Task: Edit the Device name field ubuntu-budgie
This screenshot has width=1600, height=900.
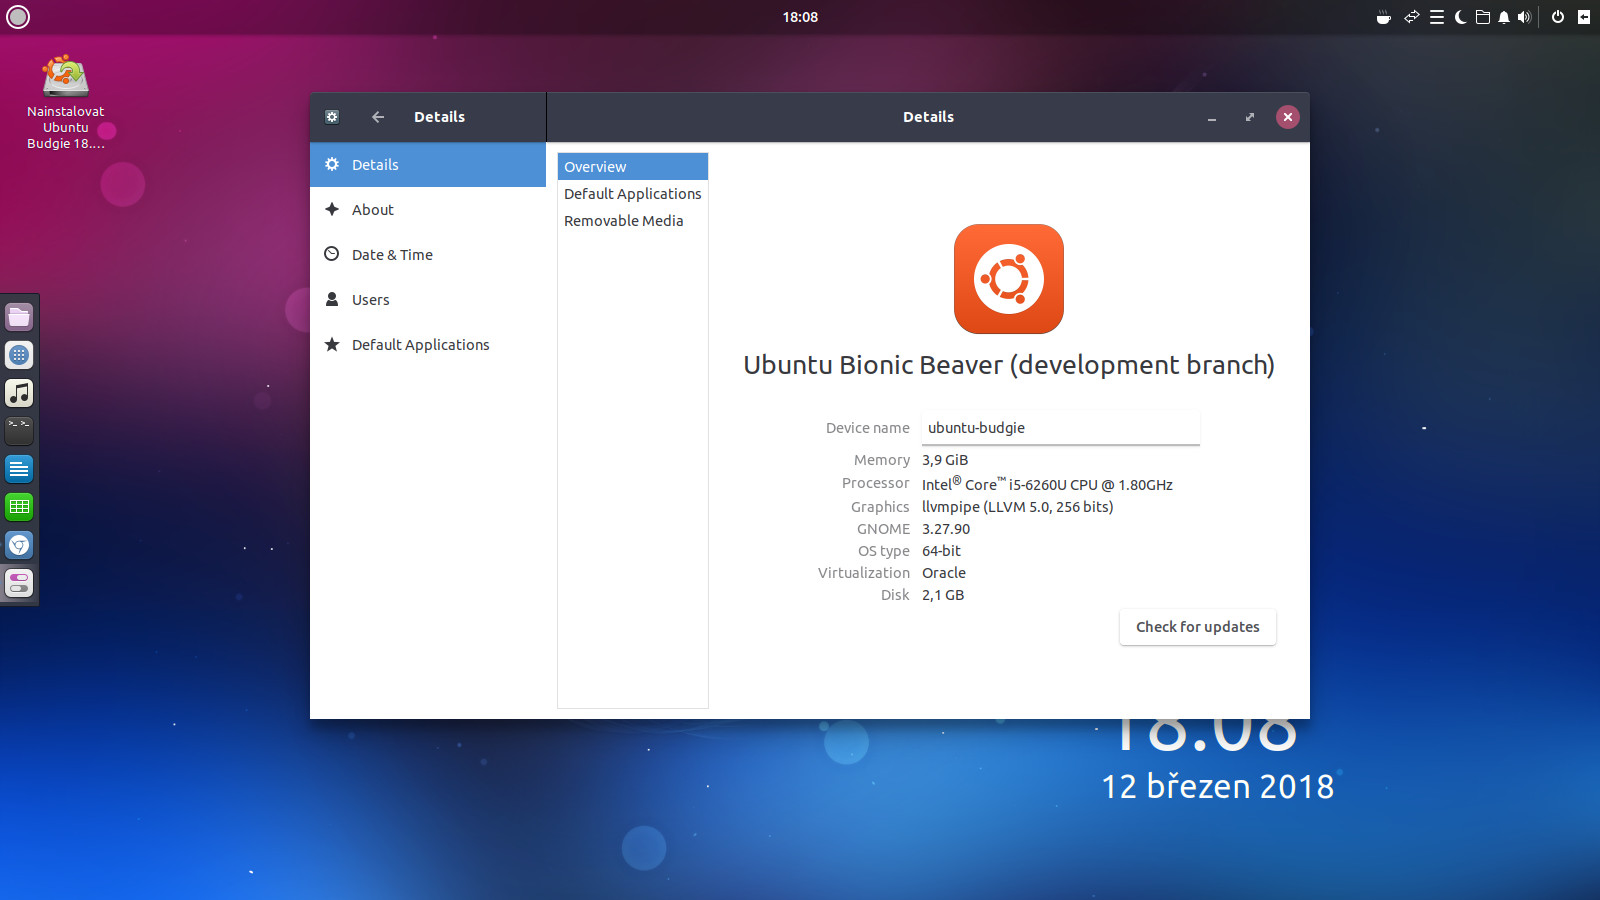Action: (1061, 428)
